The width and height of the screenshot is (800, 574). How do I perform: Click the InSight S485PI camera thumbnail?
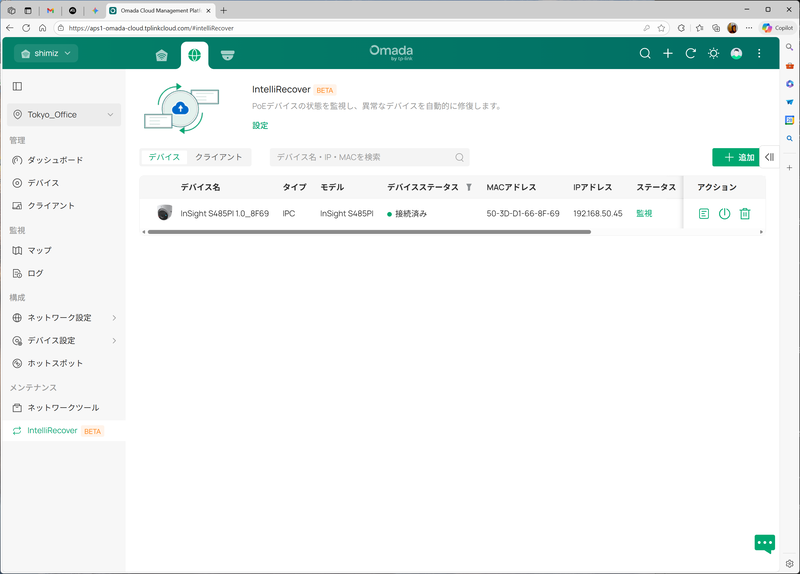[x=164, y=213]
